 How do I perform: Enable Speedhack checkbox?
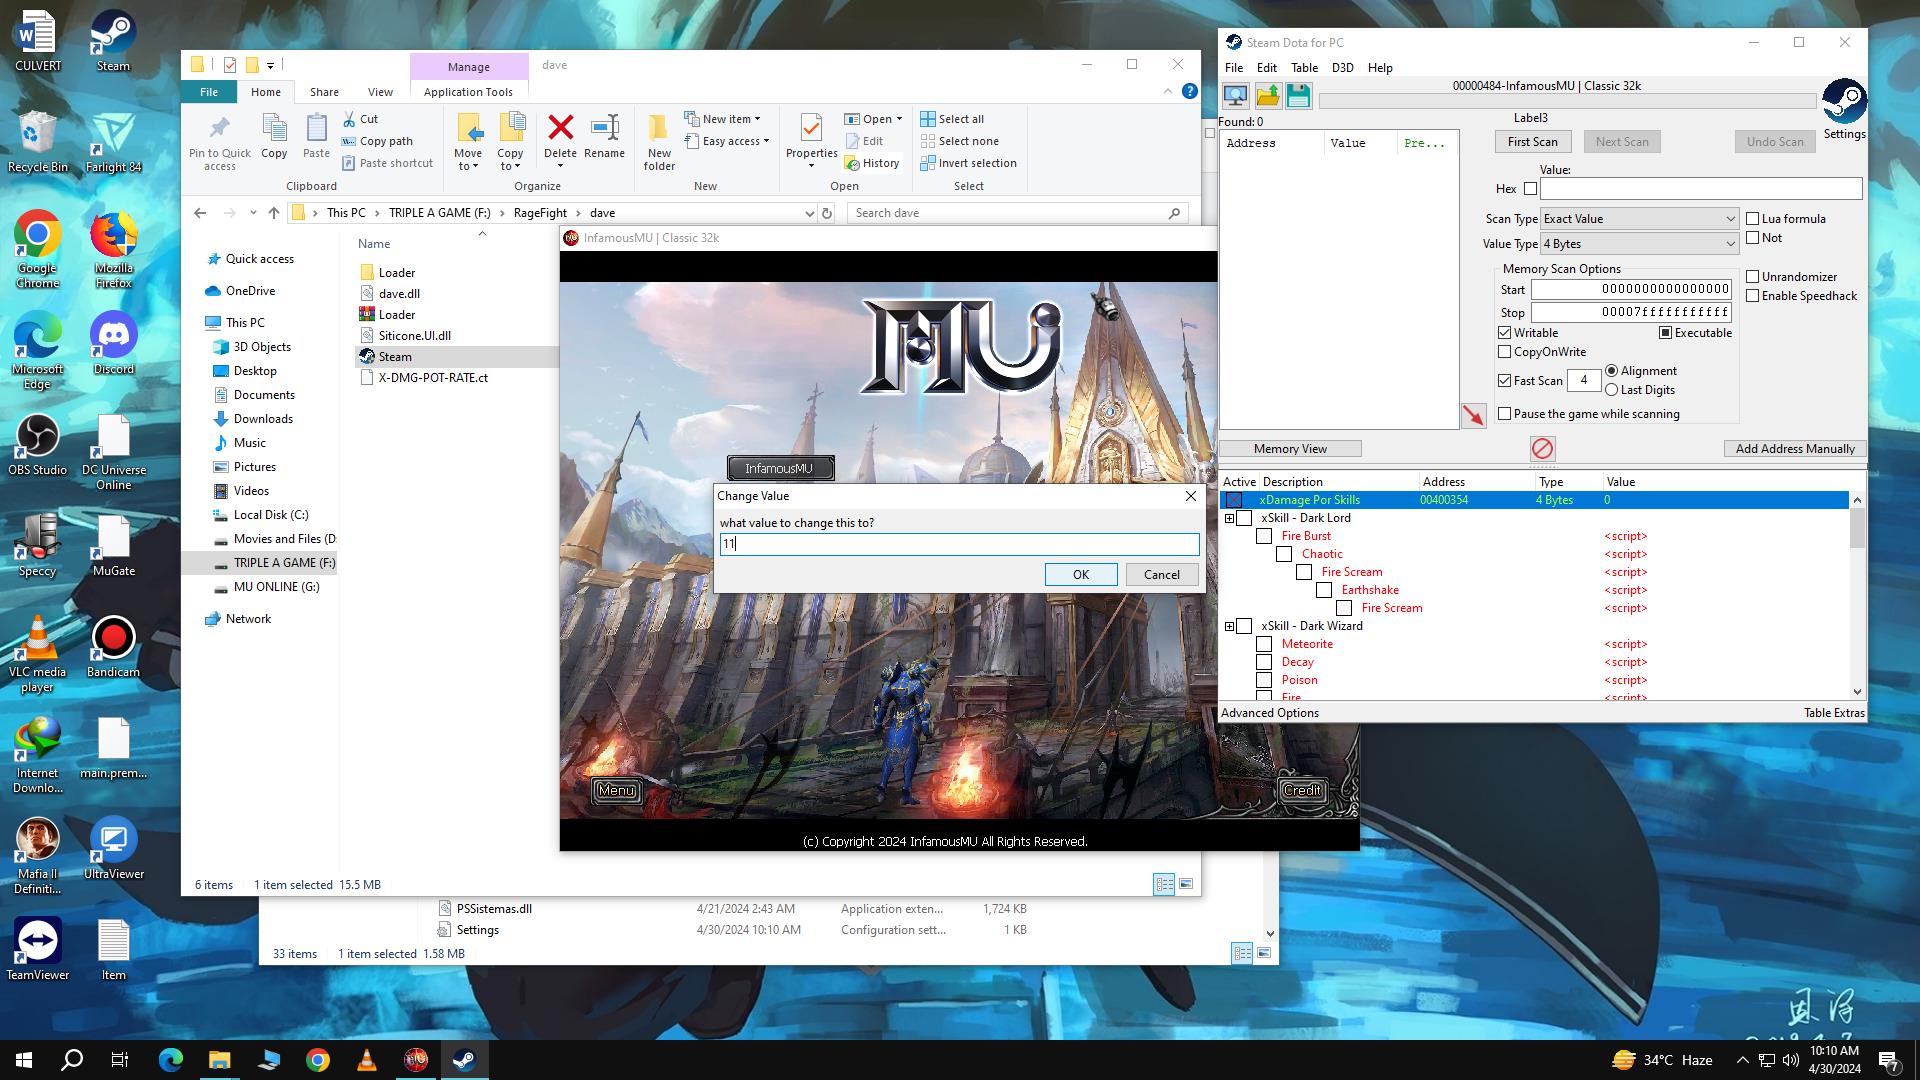point(1752,296)
